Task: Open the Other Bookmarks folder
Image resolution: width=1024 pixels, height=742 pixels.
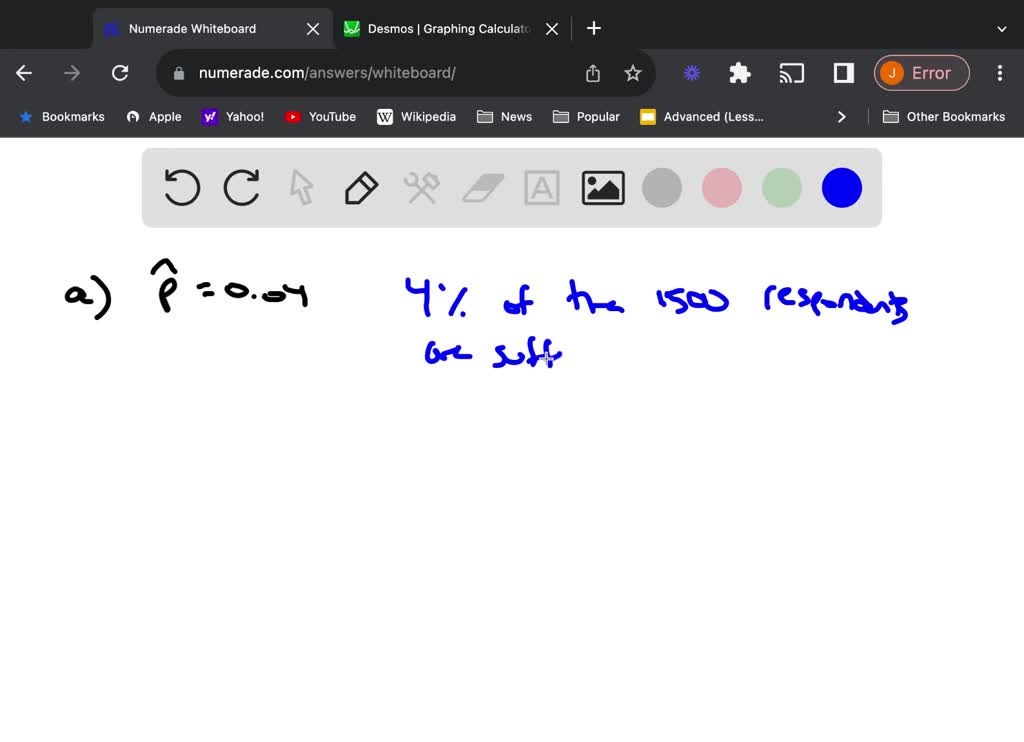Action: click(x=944, y=117)
